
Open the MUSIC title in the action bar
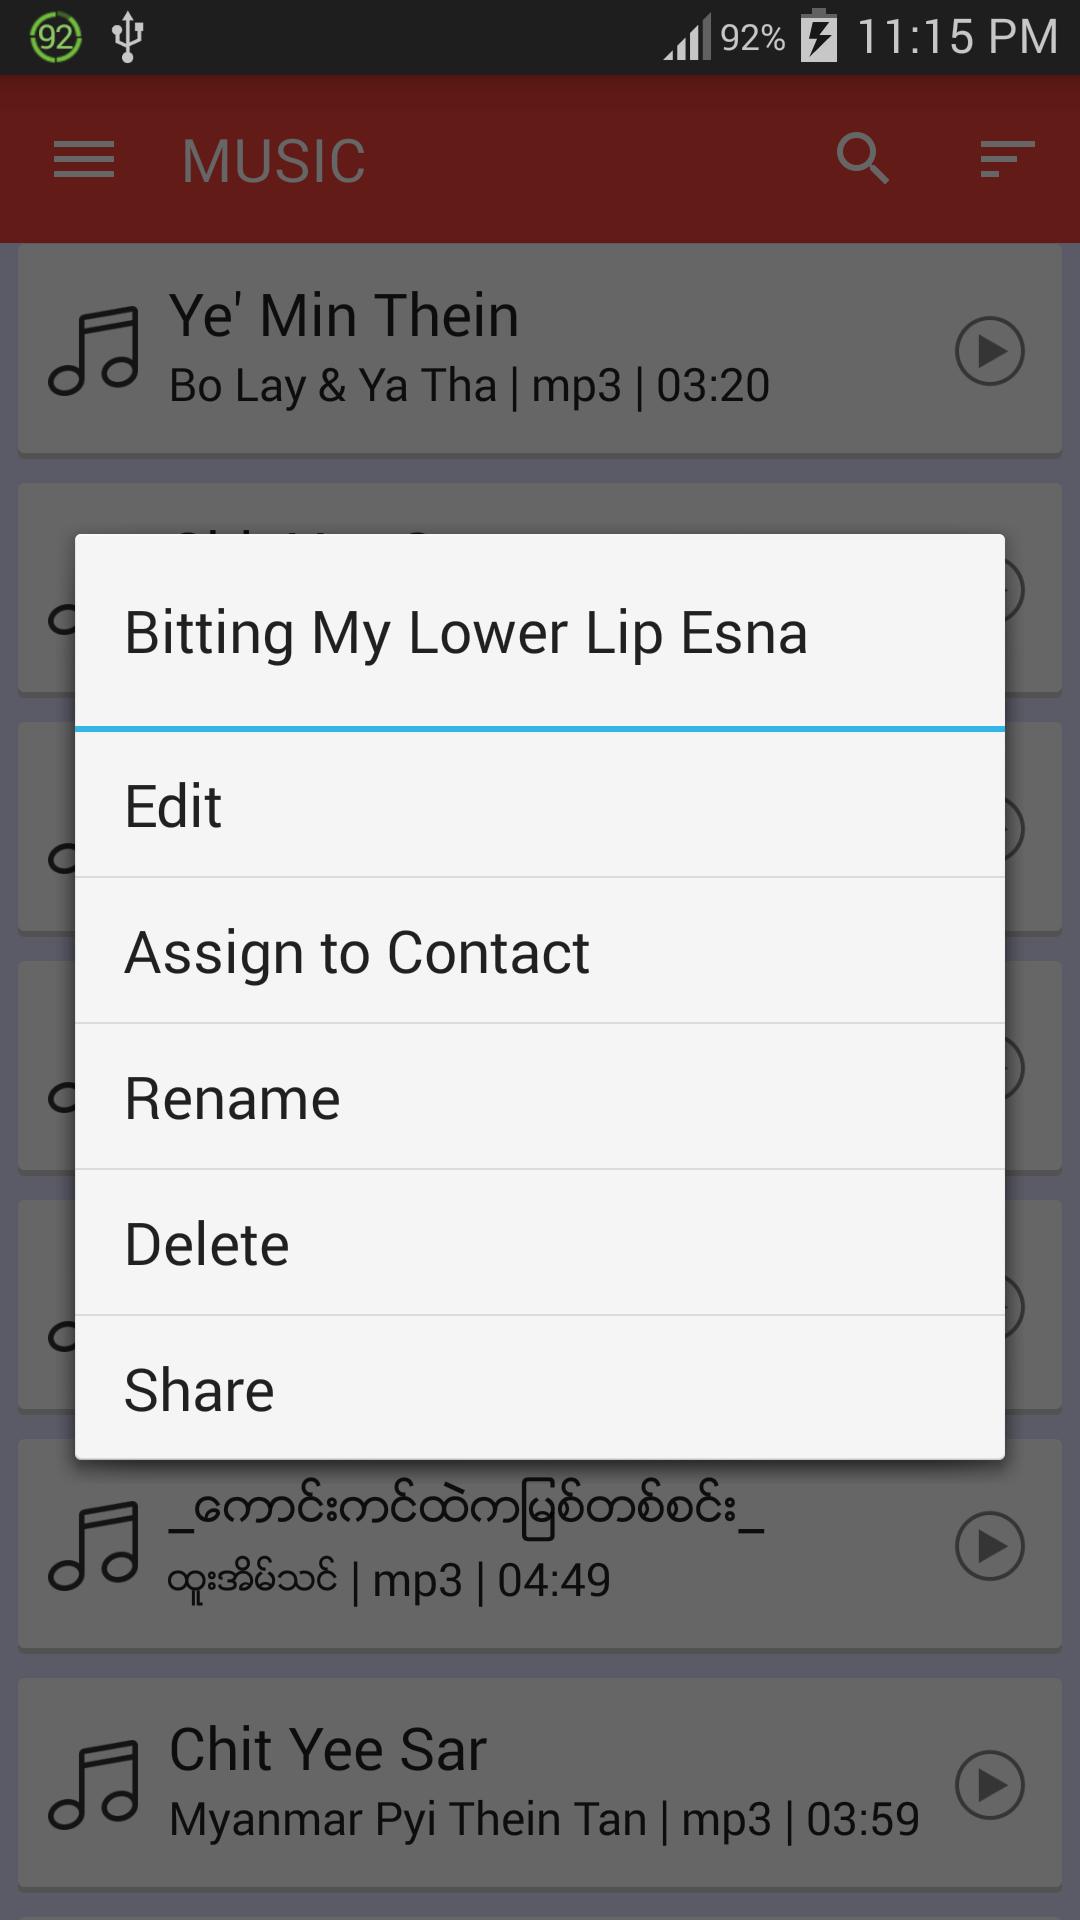coord(272,159)
